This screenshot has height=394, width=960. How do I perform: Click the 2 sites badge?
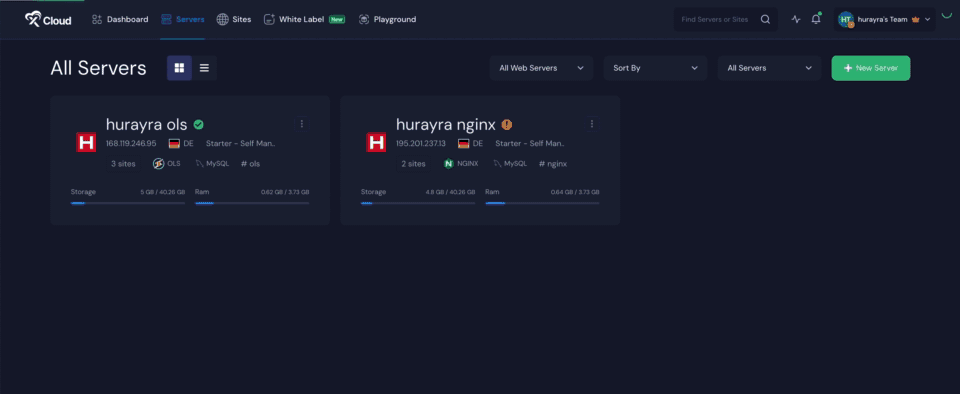tap(413, 164)
